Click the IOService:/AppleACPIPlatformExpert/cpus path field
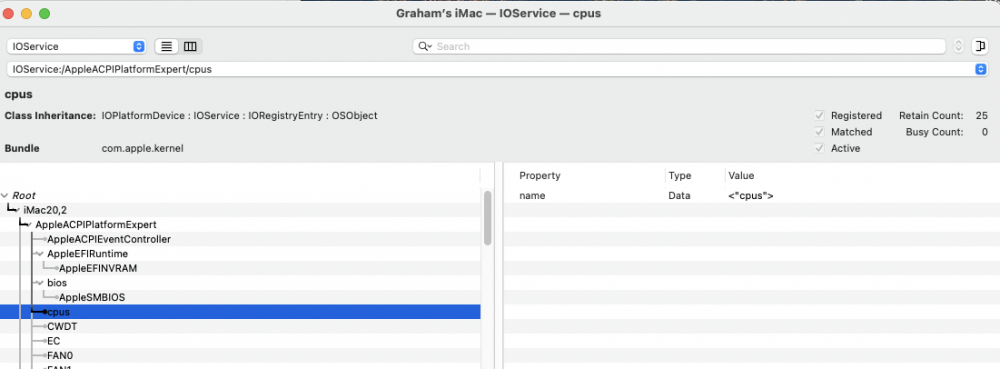 491,69
